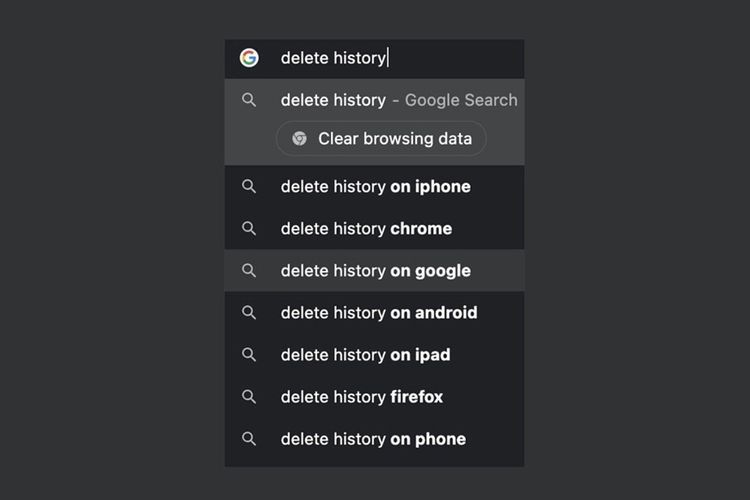
Task: Click the magnifier icon next to "firefox" suggestion
Action: pyautogui.click(x=249, y=396)
